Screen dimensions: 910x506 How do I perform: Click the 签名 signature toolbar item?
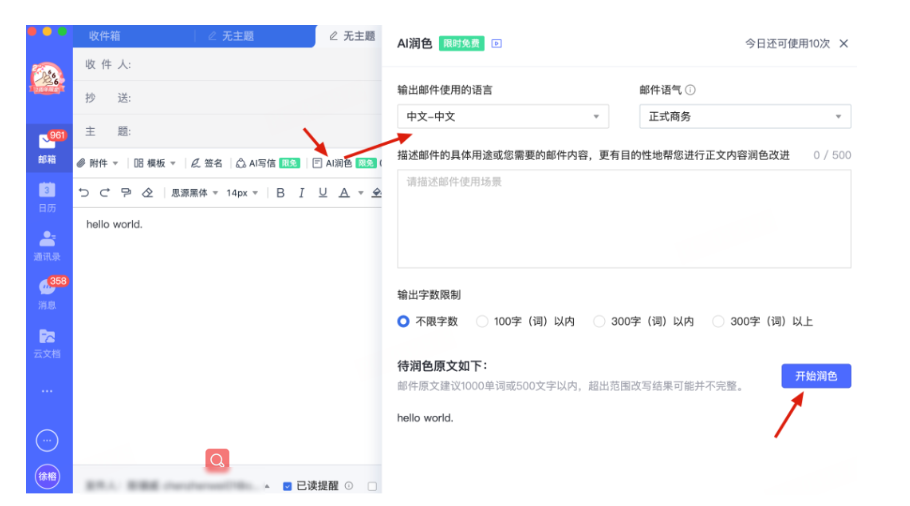[207, 163]
